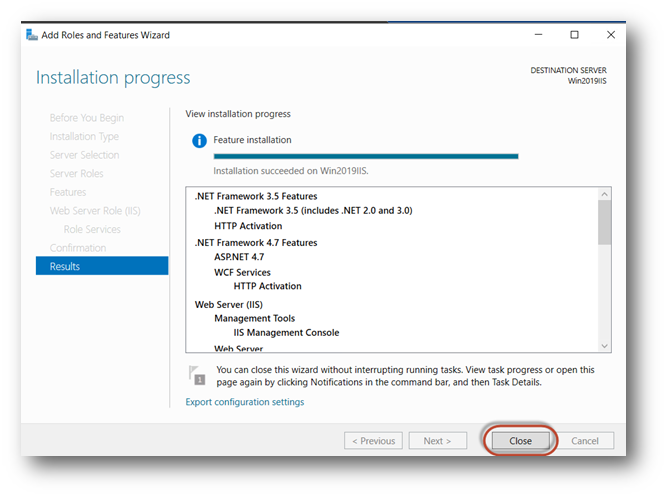Select IIS Management Console entry
Screen dimensions: 668x498
[x=286, y=333]
